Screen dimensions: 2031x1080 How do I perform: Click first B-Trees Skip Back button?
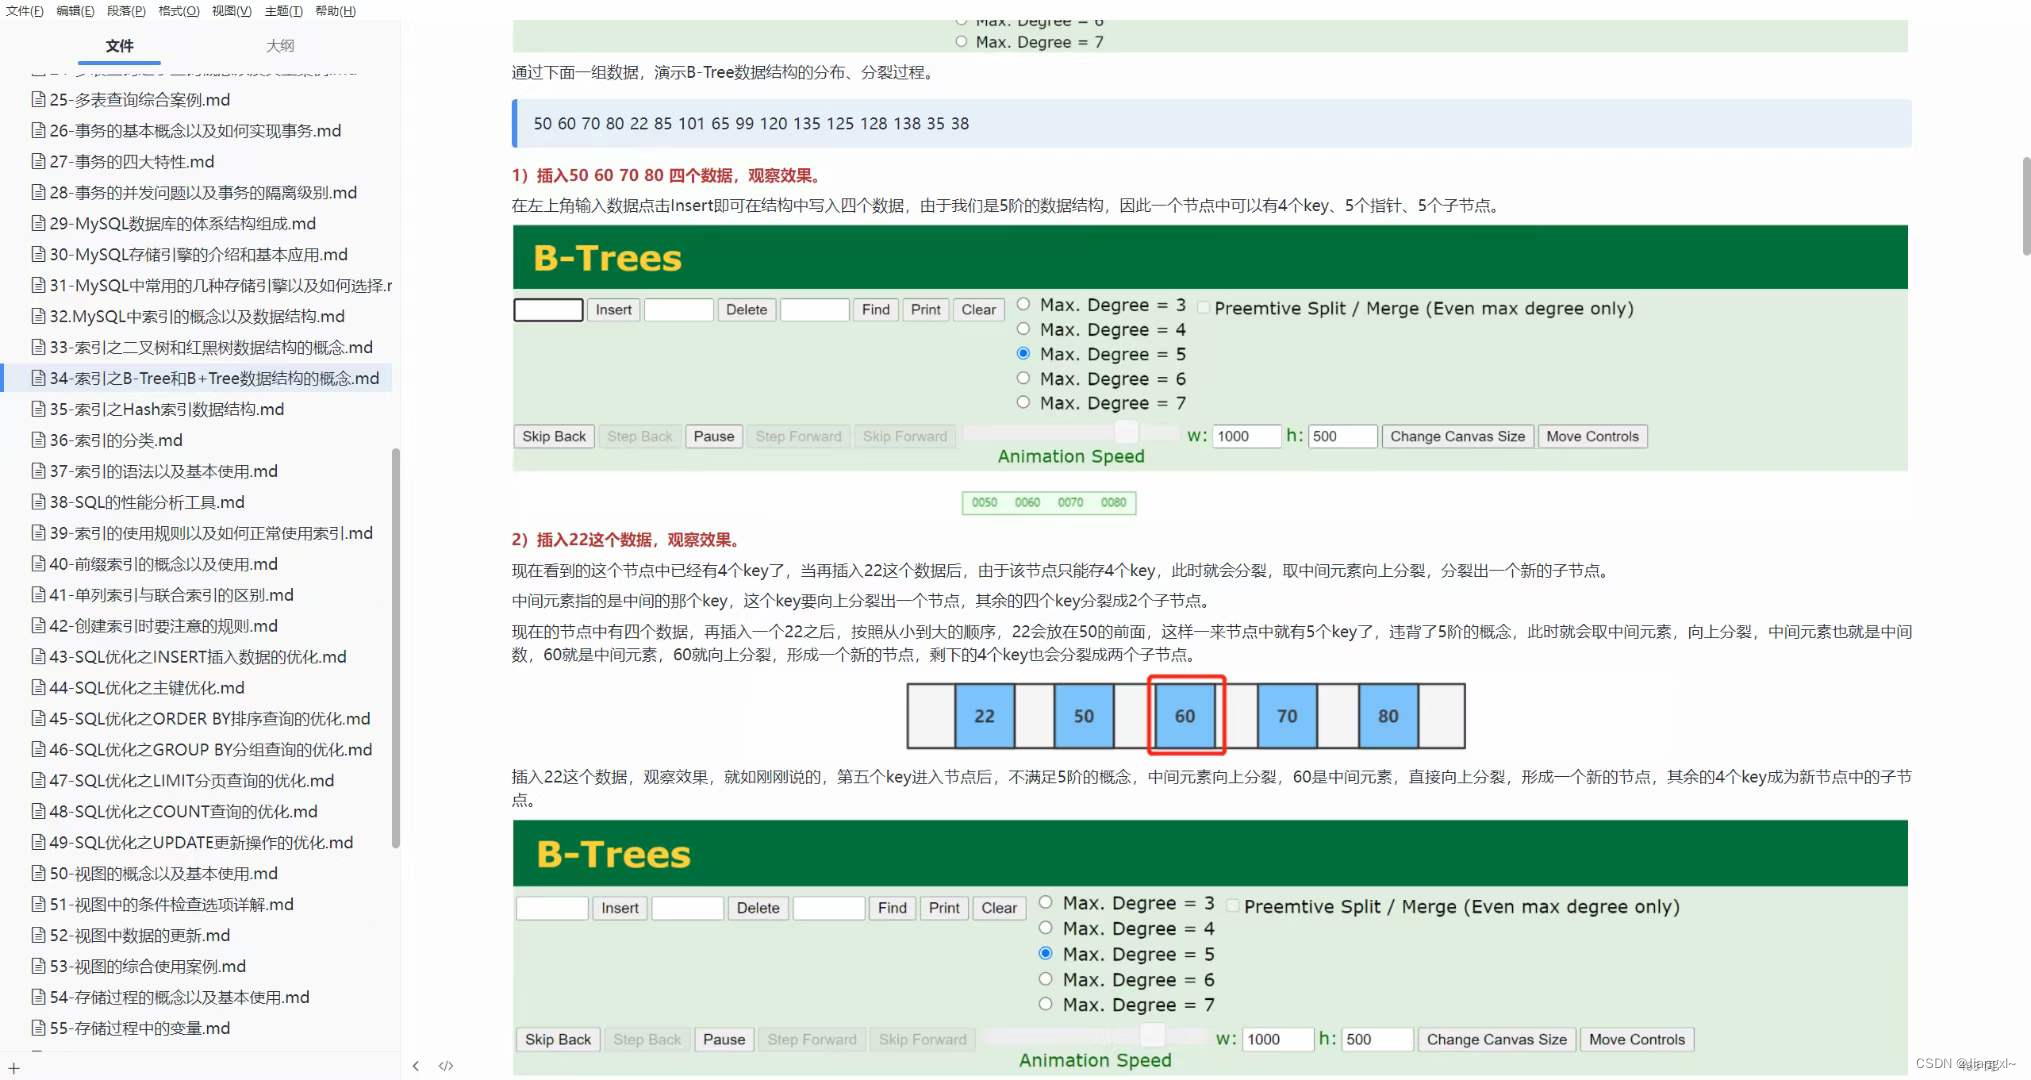554,436
